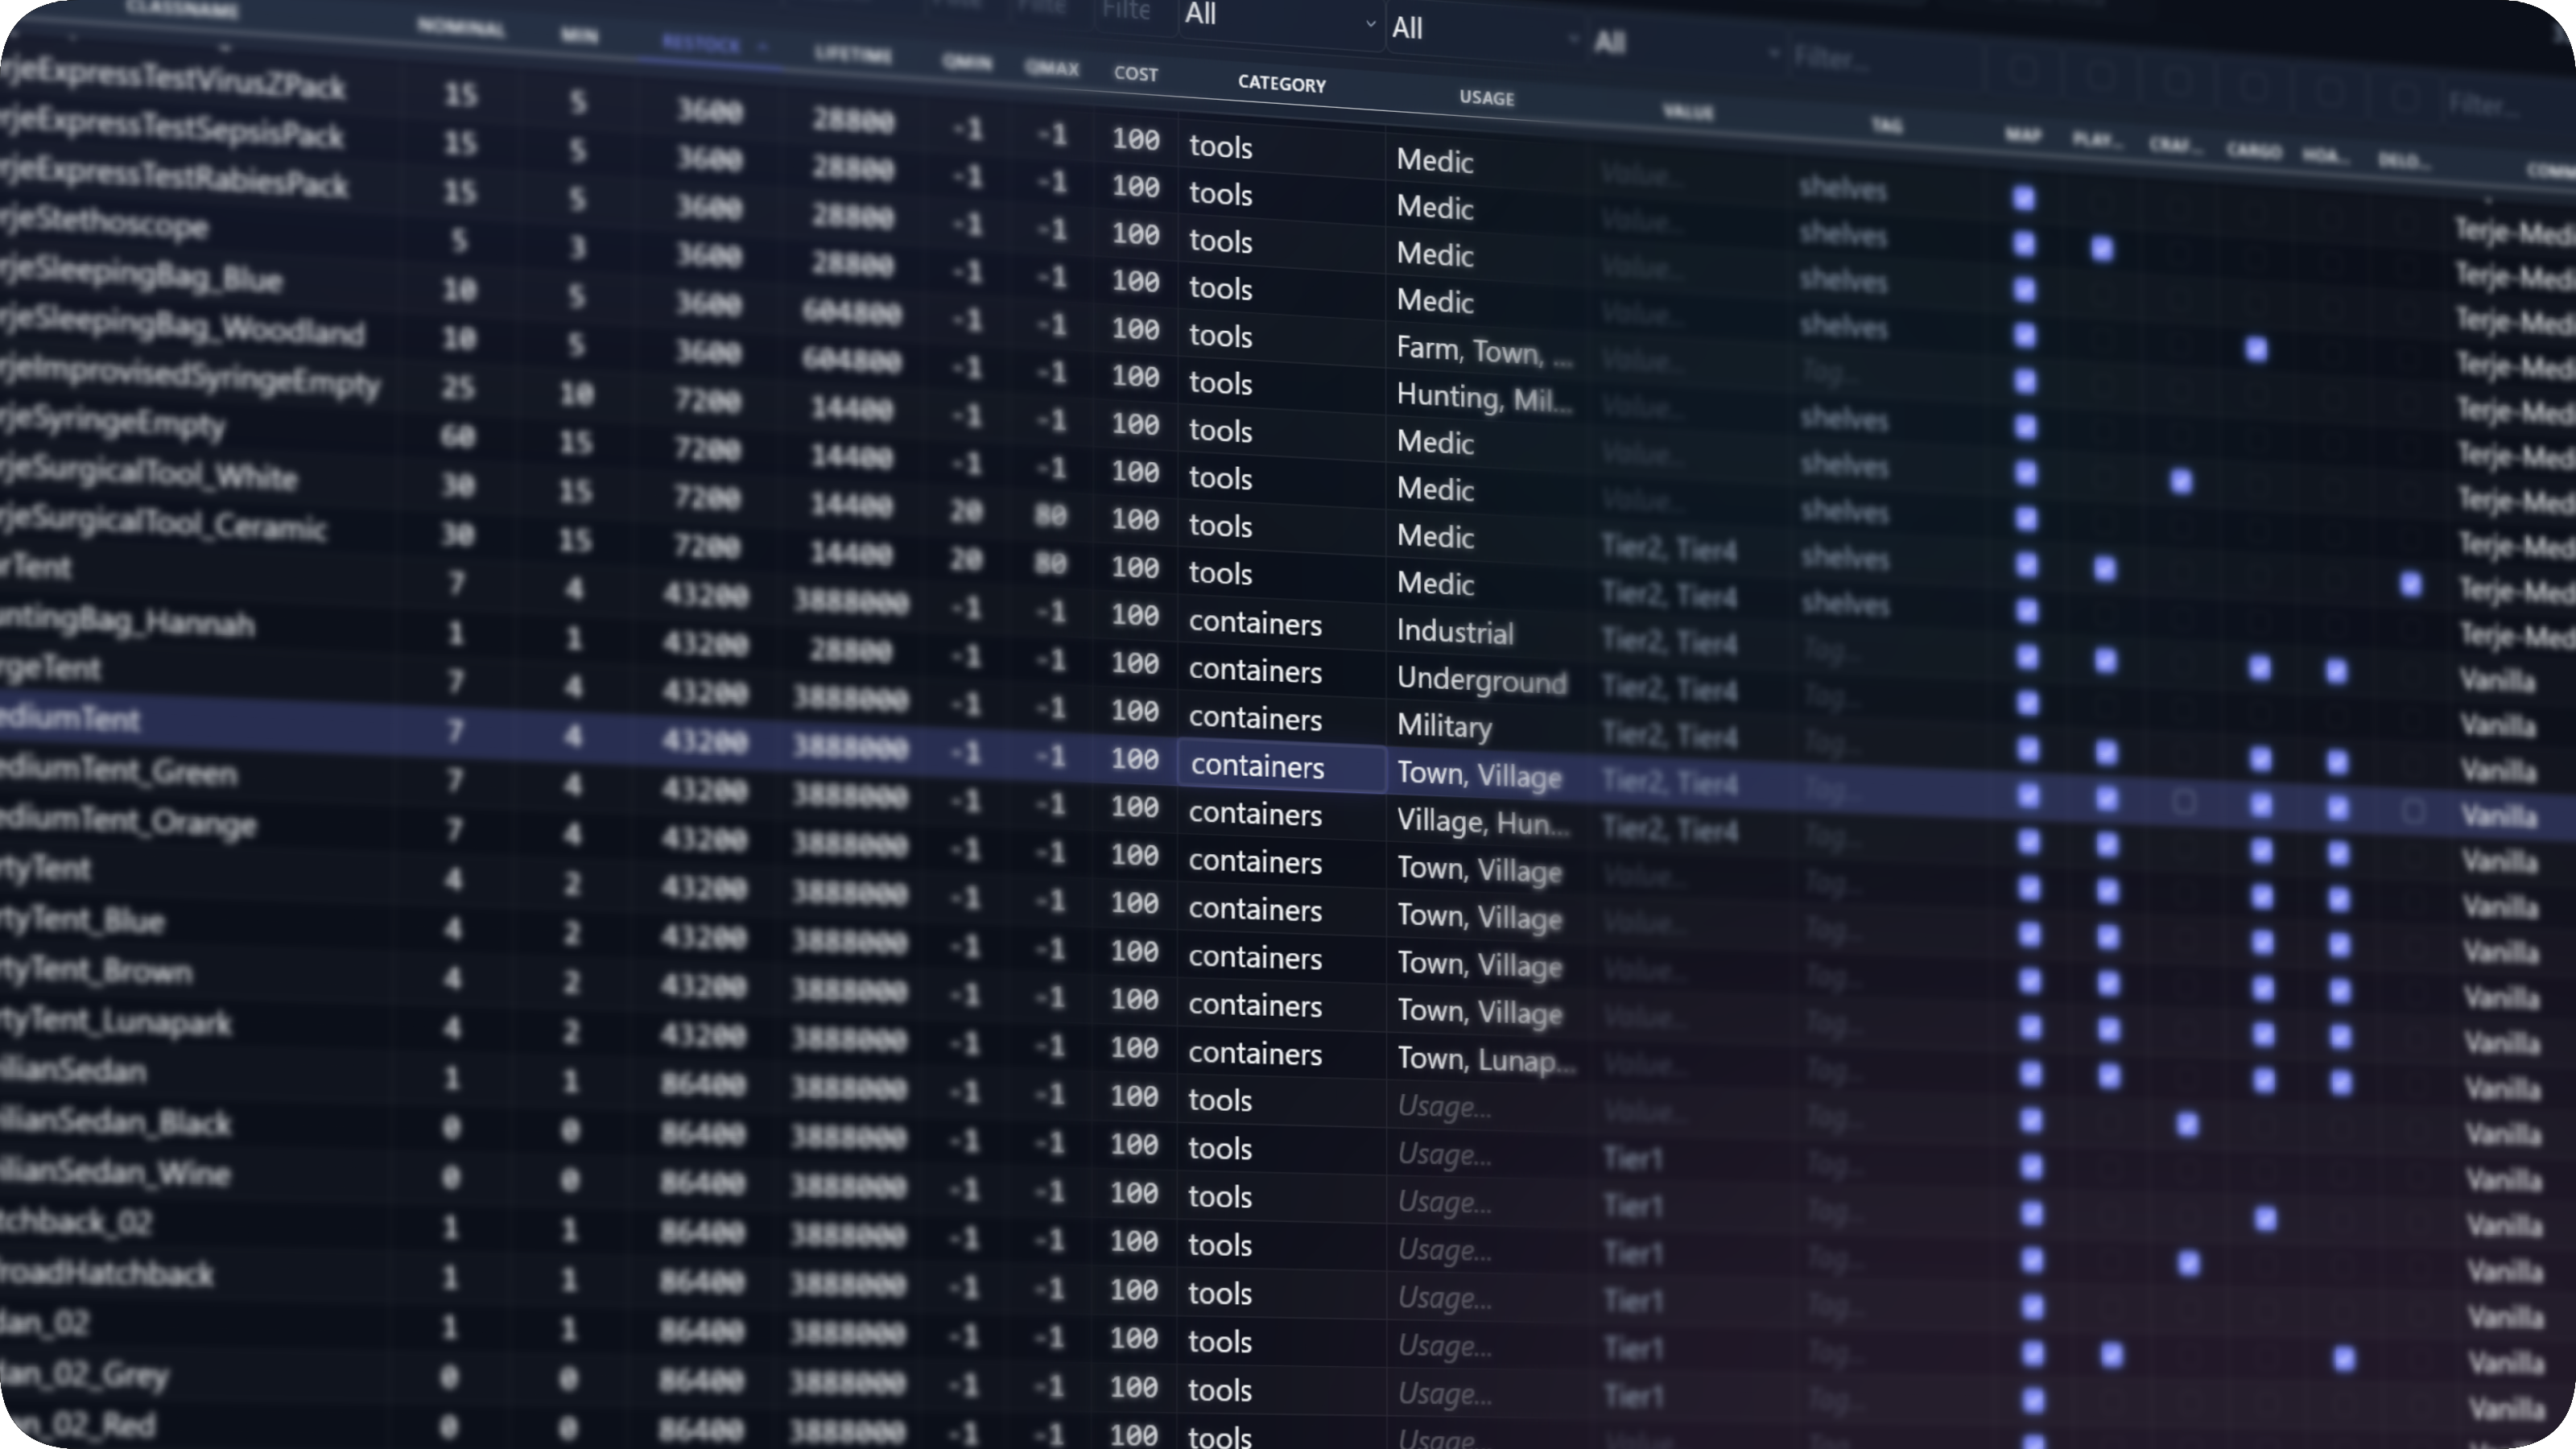Click the DELO flag icon on a Terje-Med row
This screenshot has height=1449, width=2576.
tap(2411, 583)
